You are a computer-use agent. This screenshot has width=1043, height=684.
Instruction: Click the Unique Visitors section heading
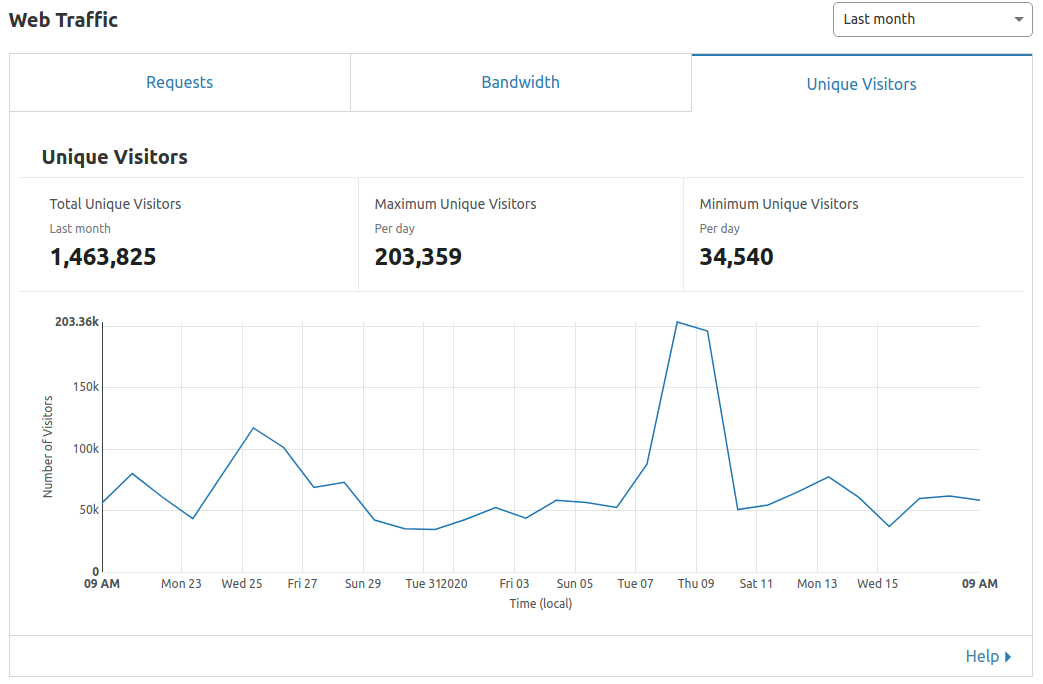click(x=114, y=157)
